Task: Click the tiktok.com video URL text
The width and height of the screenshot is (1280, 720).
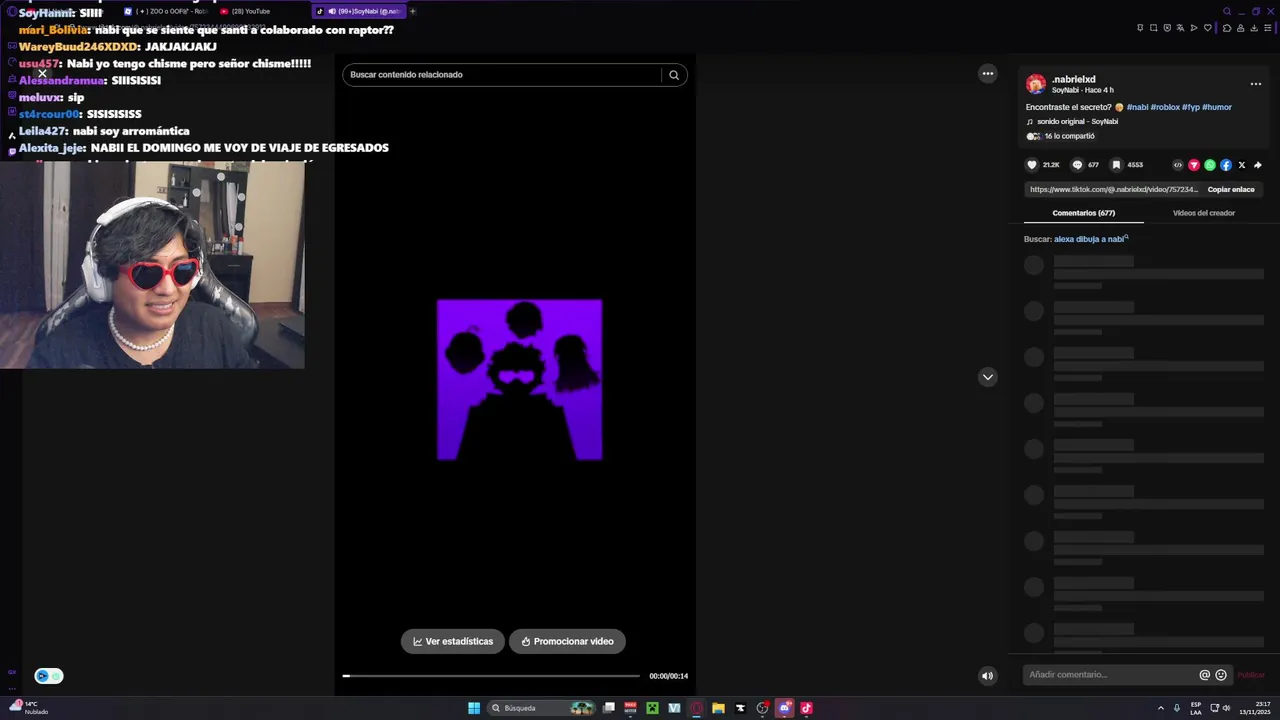Action: pos(1113,189)
